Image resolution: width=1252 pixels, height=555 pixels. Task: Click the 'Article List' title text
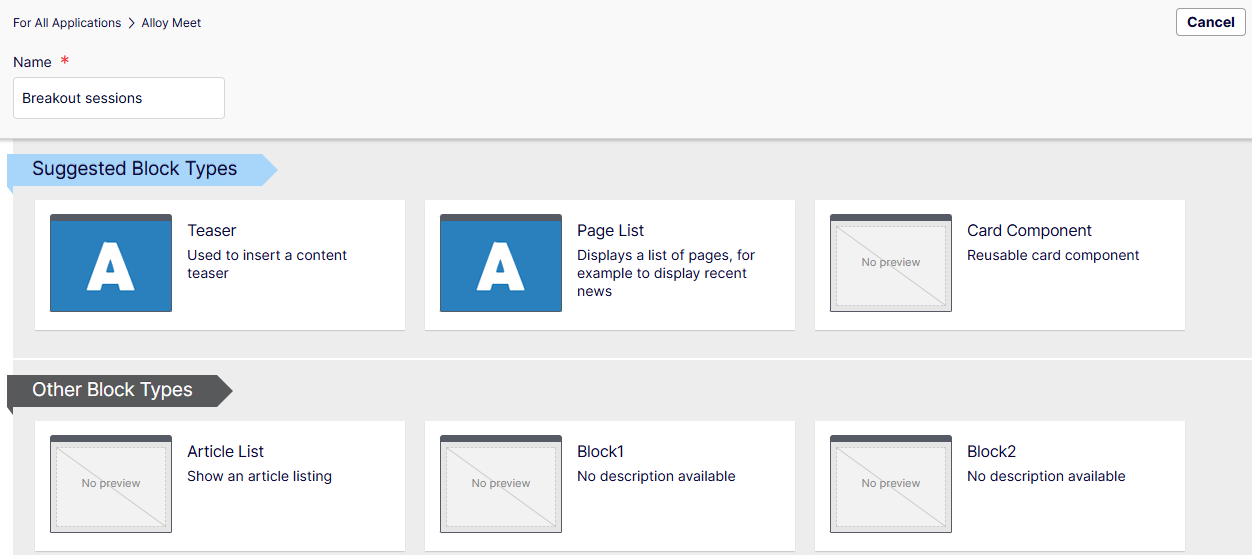(x=226, y=451)
